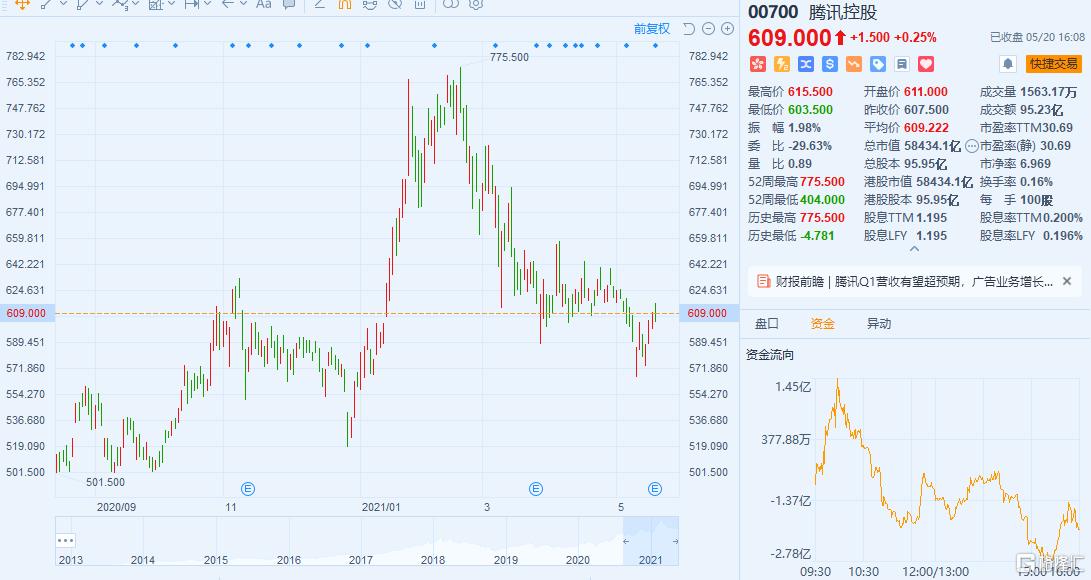Image resolution: width=1091 pixels, height=580 pixels.
Task: Click the red heart favorite icon
Action: 926,64
